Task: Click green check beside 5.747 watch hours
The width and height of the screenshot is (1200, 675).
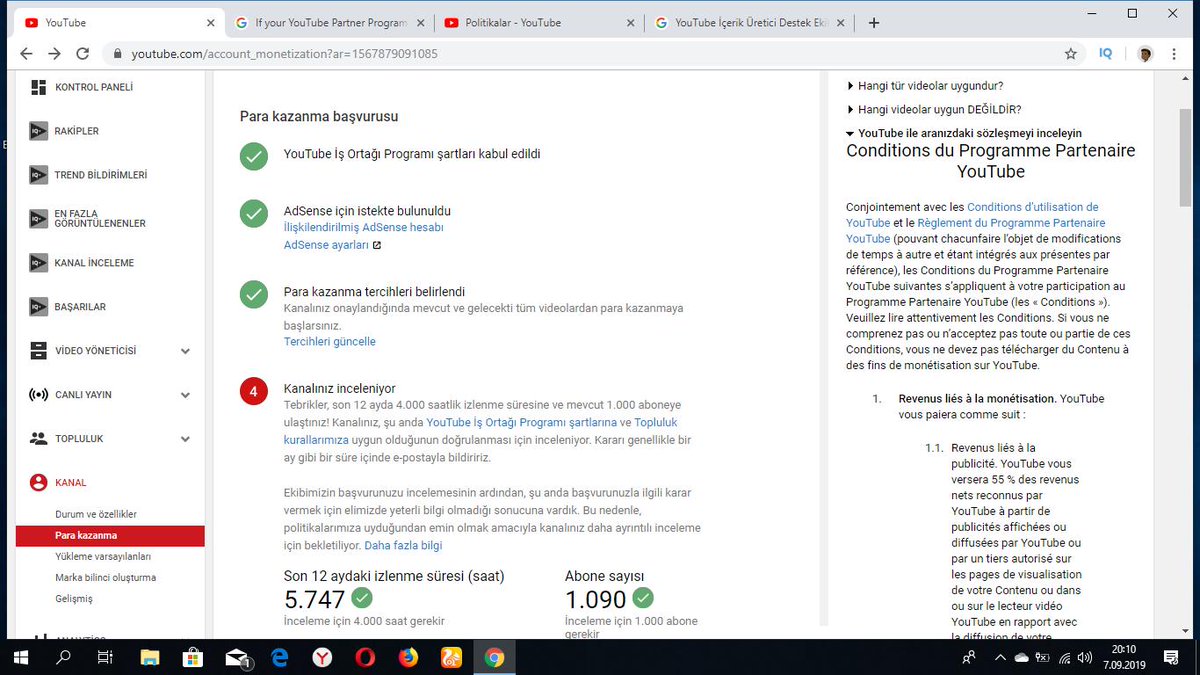Action: 362,598
